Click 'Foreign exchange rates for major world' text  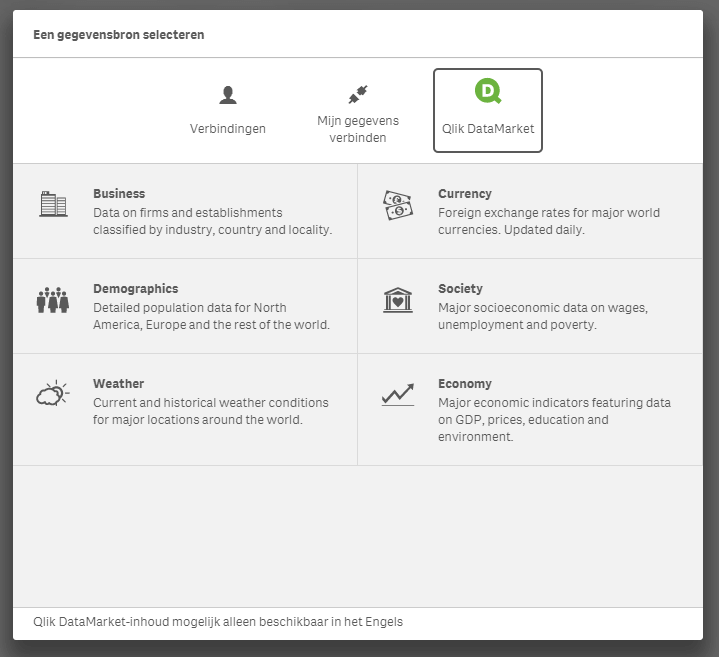click(549, 213)
